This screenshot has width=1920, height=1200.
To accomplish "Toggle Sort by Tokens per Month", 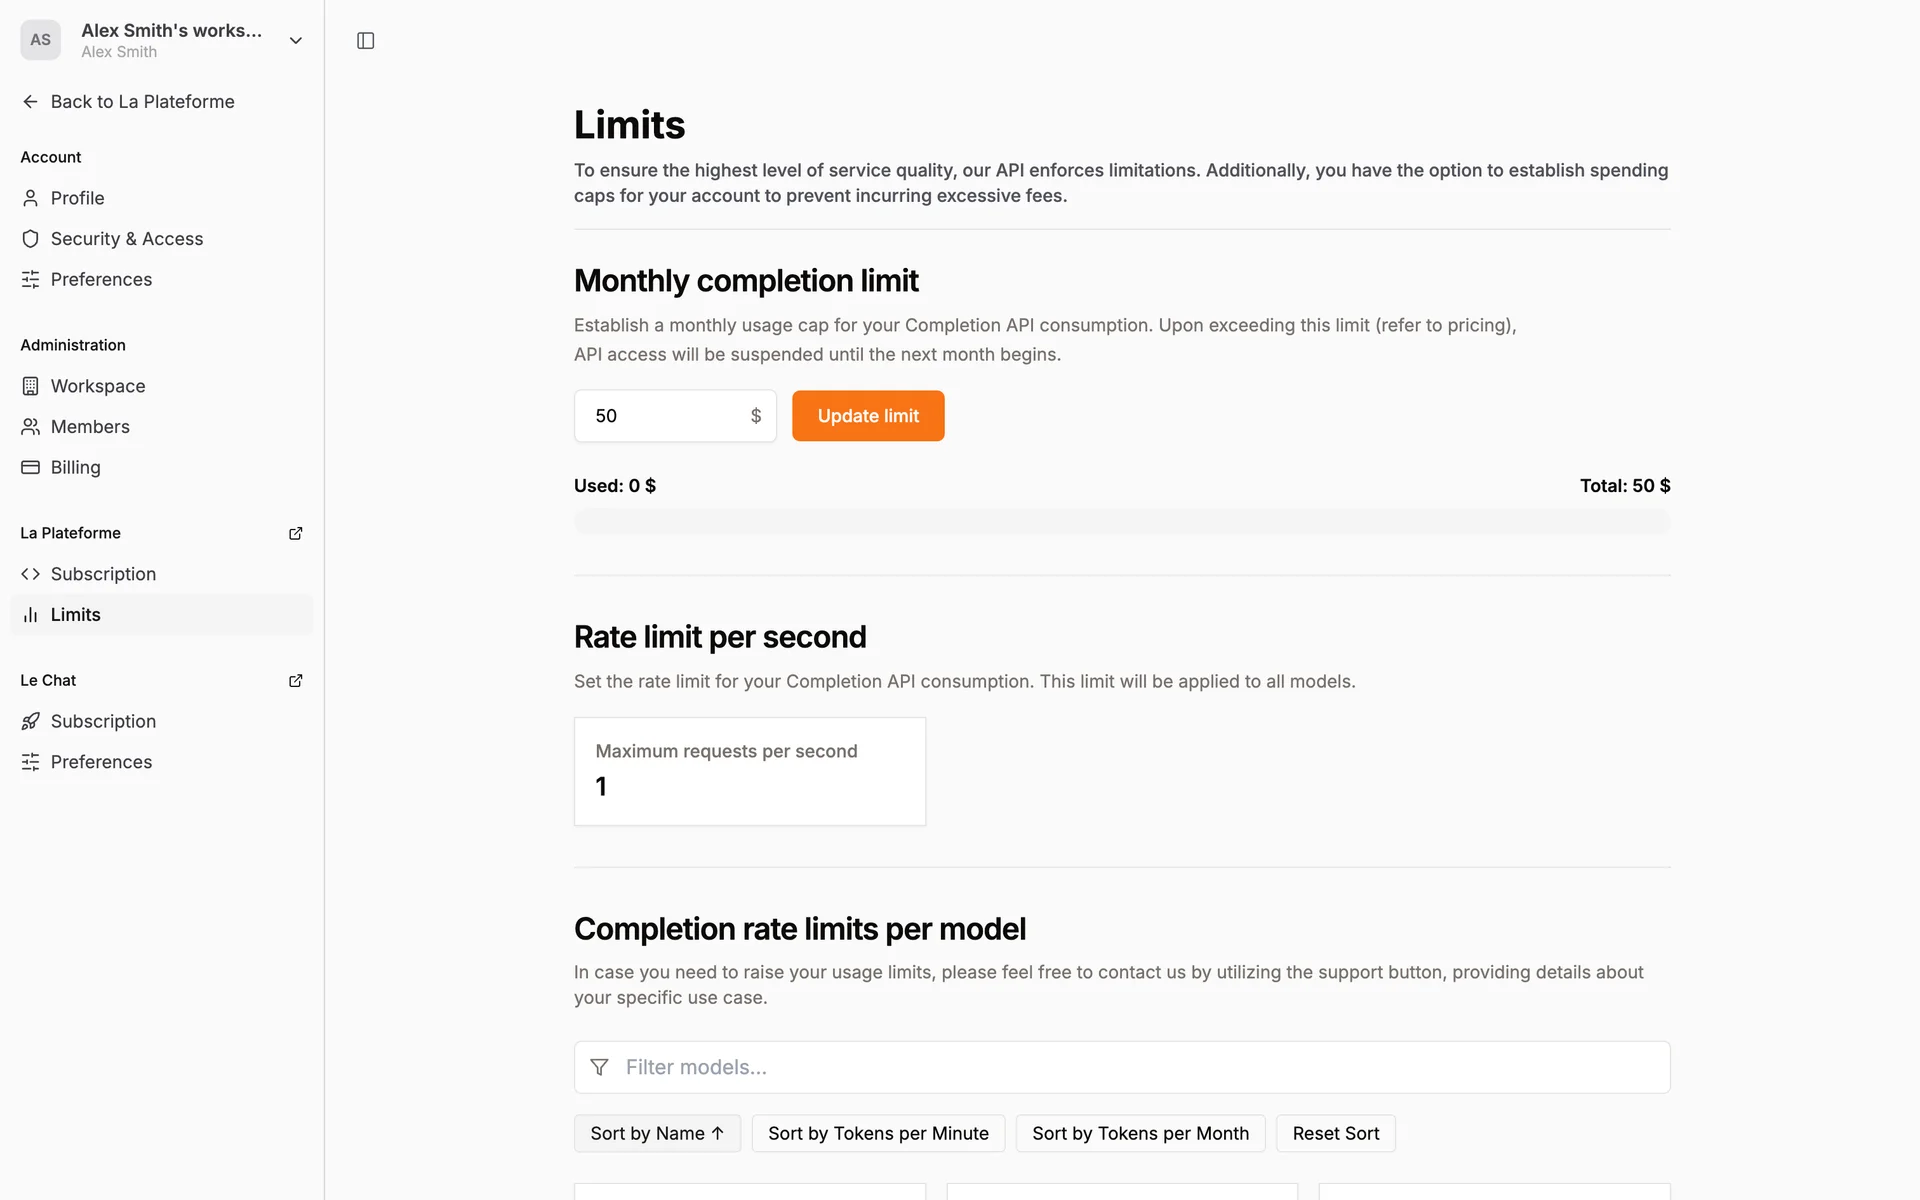I will [x=1140, y=1133].
